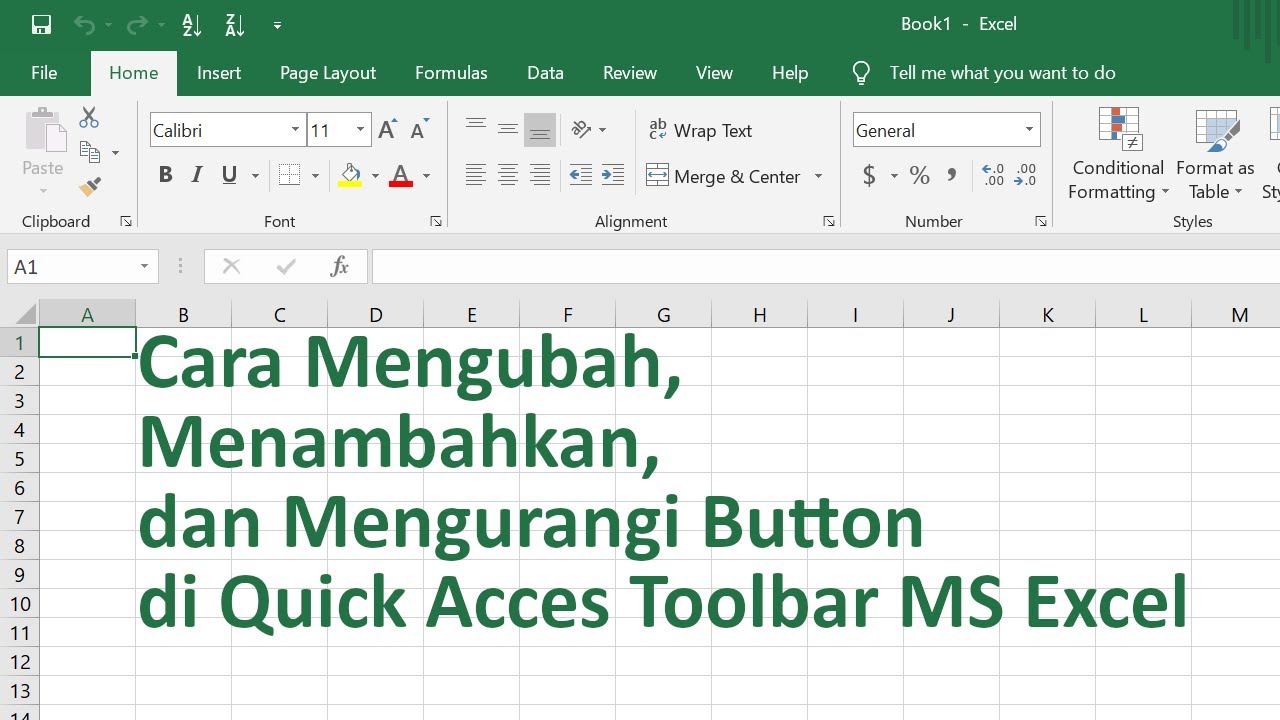Click the Copy icon
This screenshot has height=720, width=1280.
point(90,152)
